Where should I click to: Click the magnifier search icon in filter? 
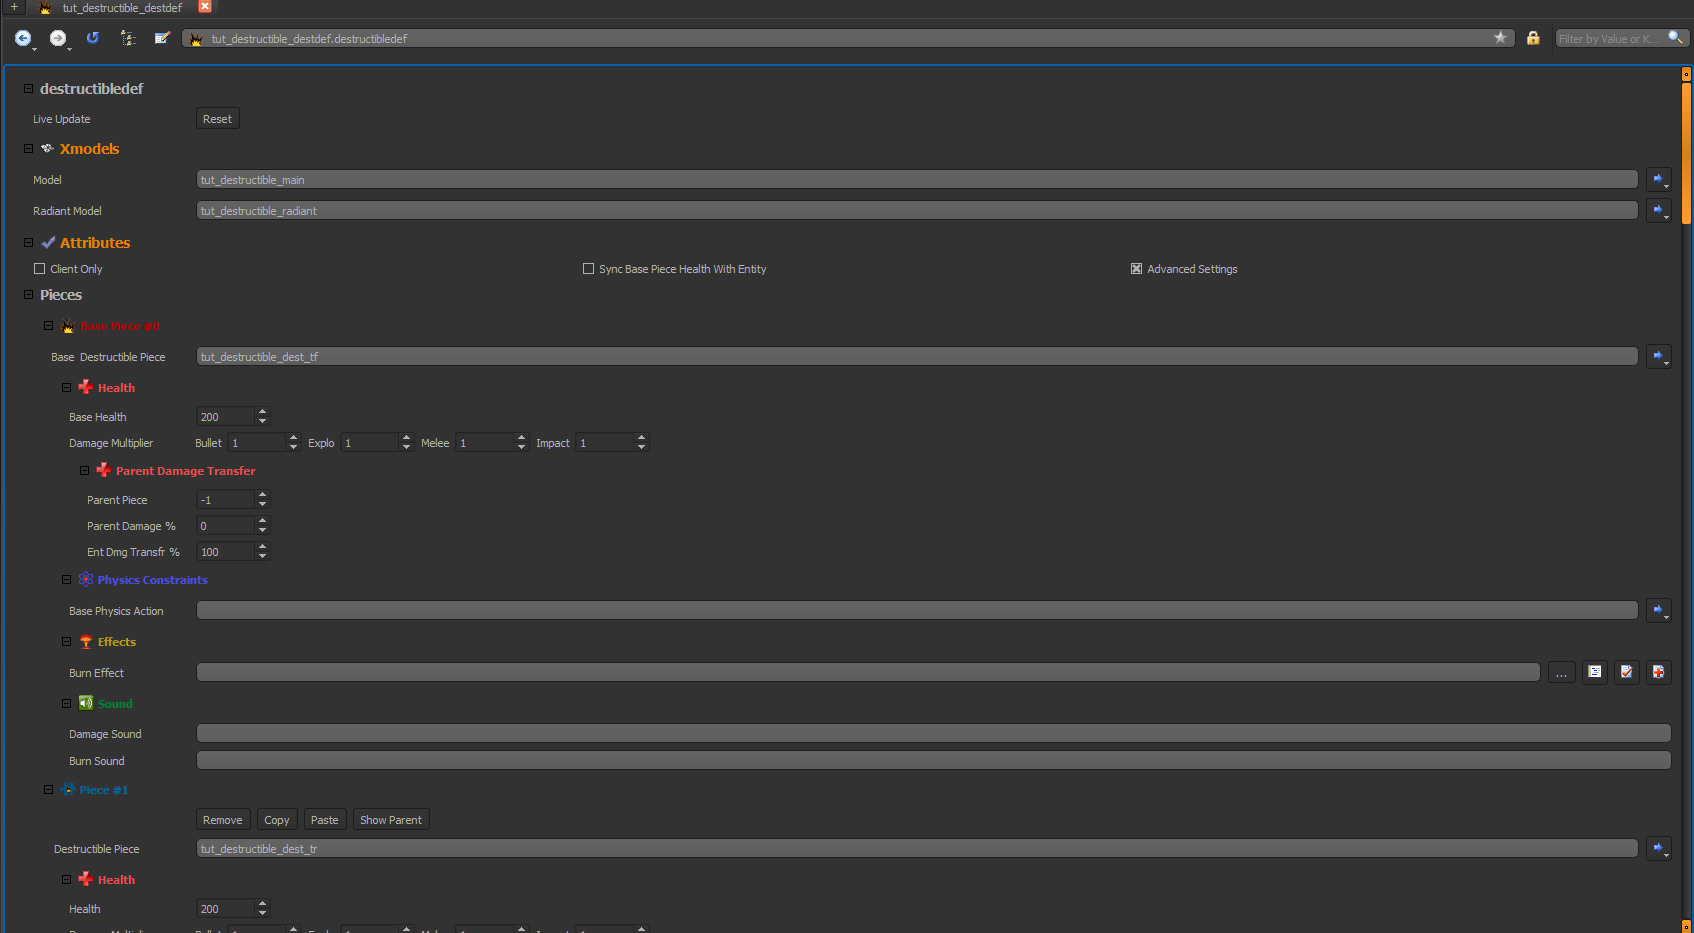tap(1676, 38)
